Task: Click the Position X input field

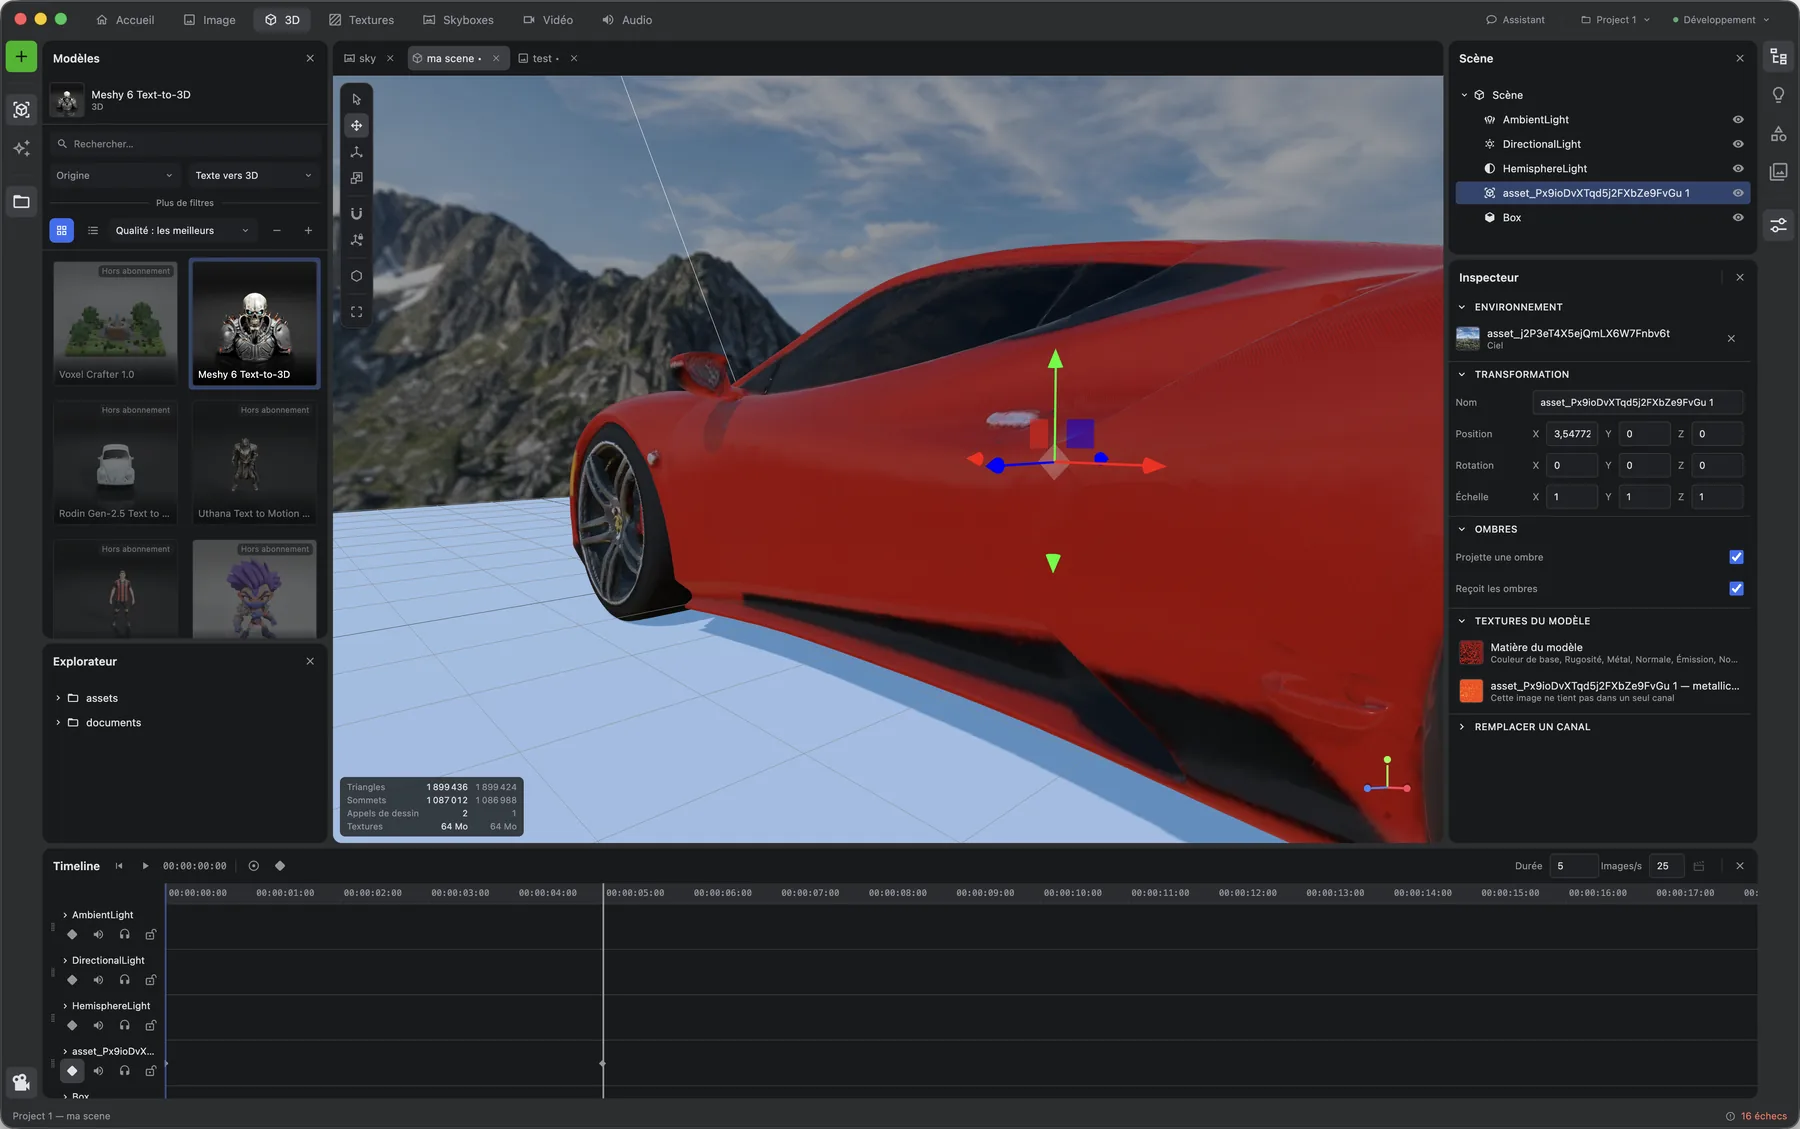Action: coord(1572,434)
